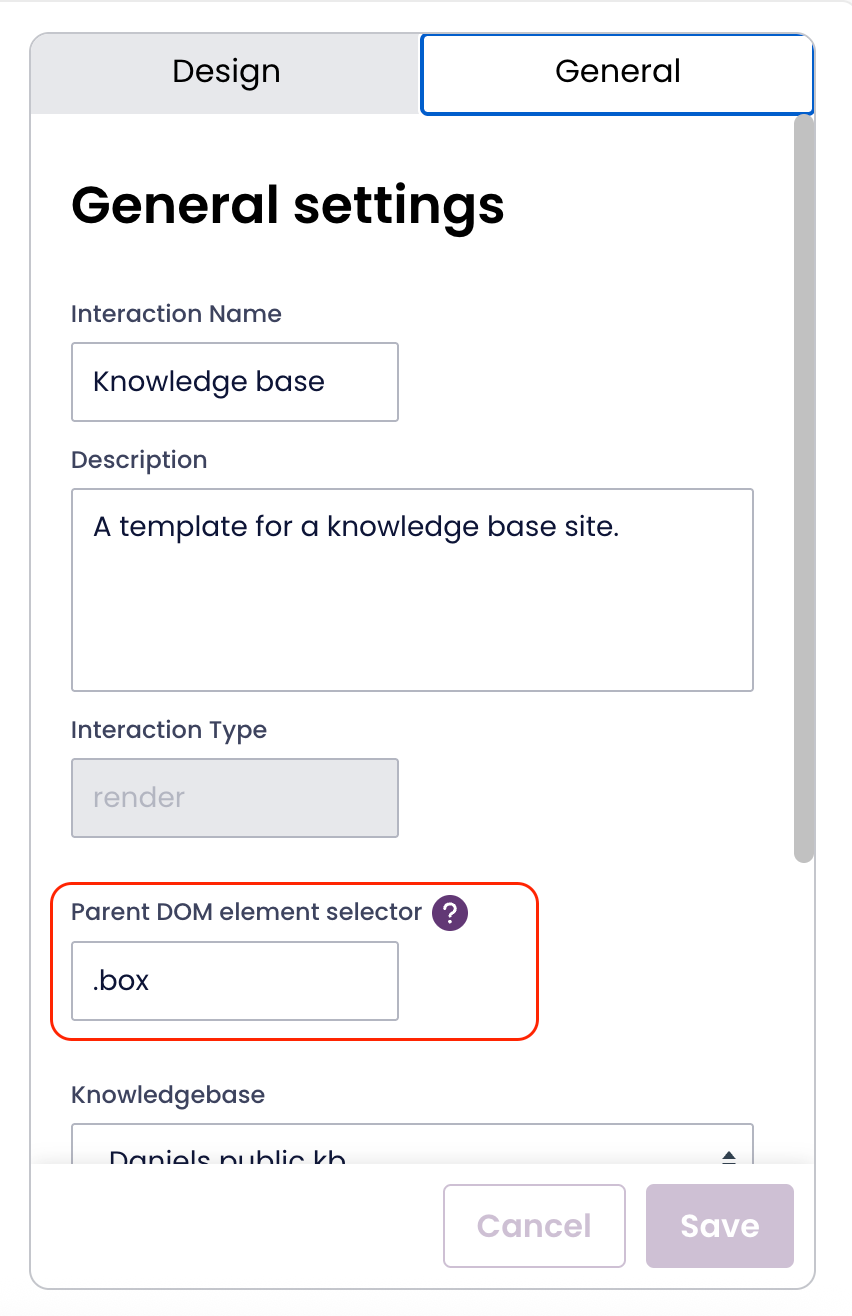
Task: Click the disabled Interaction Type field
Action: click(234, 798)
